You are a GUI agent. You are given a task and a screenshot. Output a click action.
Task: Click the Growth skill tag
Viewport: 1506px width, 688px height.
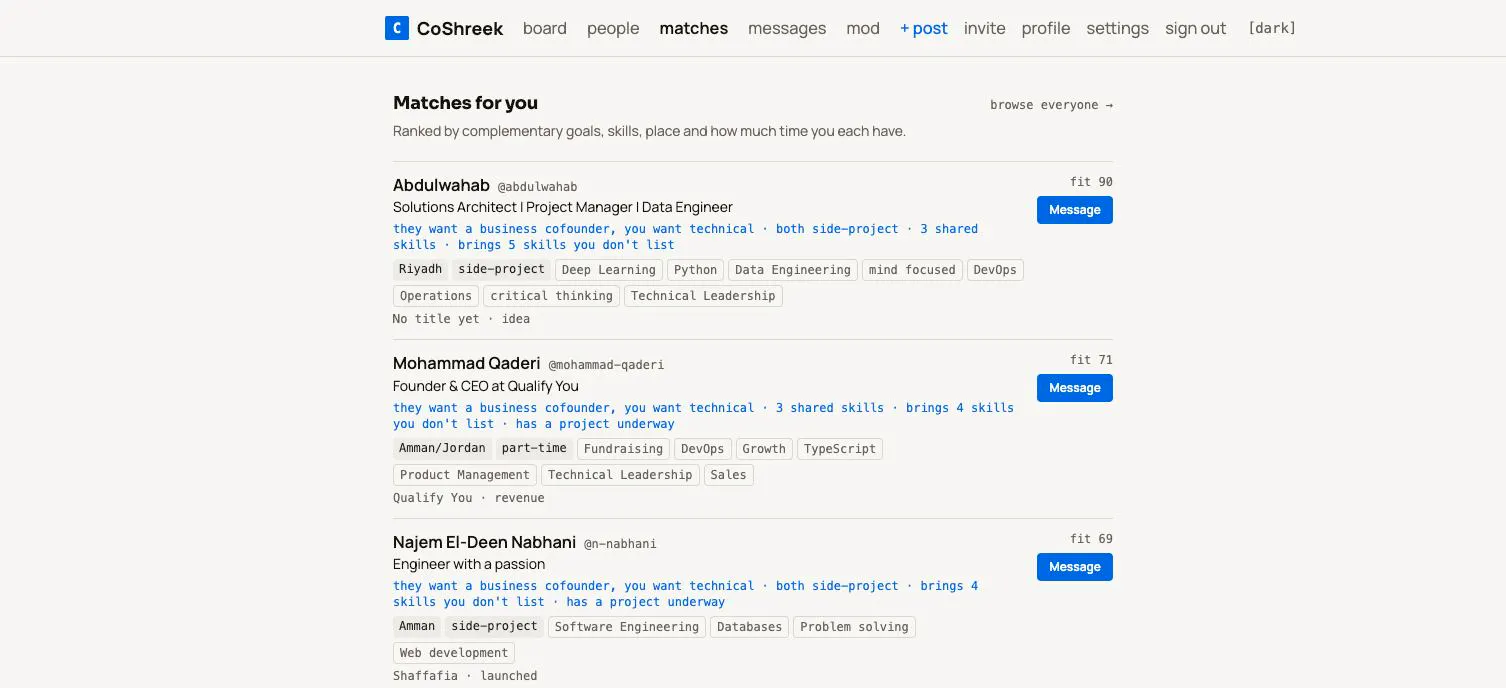click(764, 449)
